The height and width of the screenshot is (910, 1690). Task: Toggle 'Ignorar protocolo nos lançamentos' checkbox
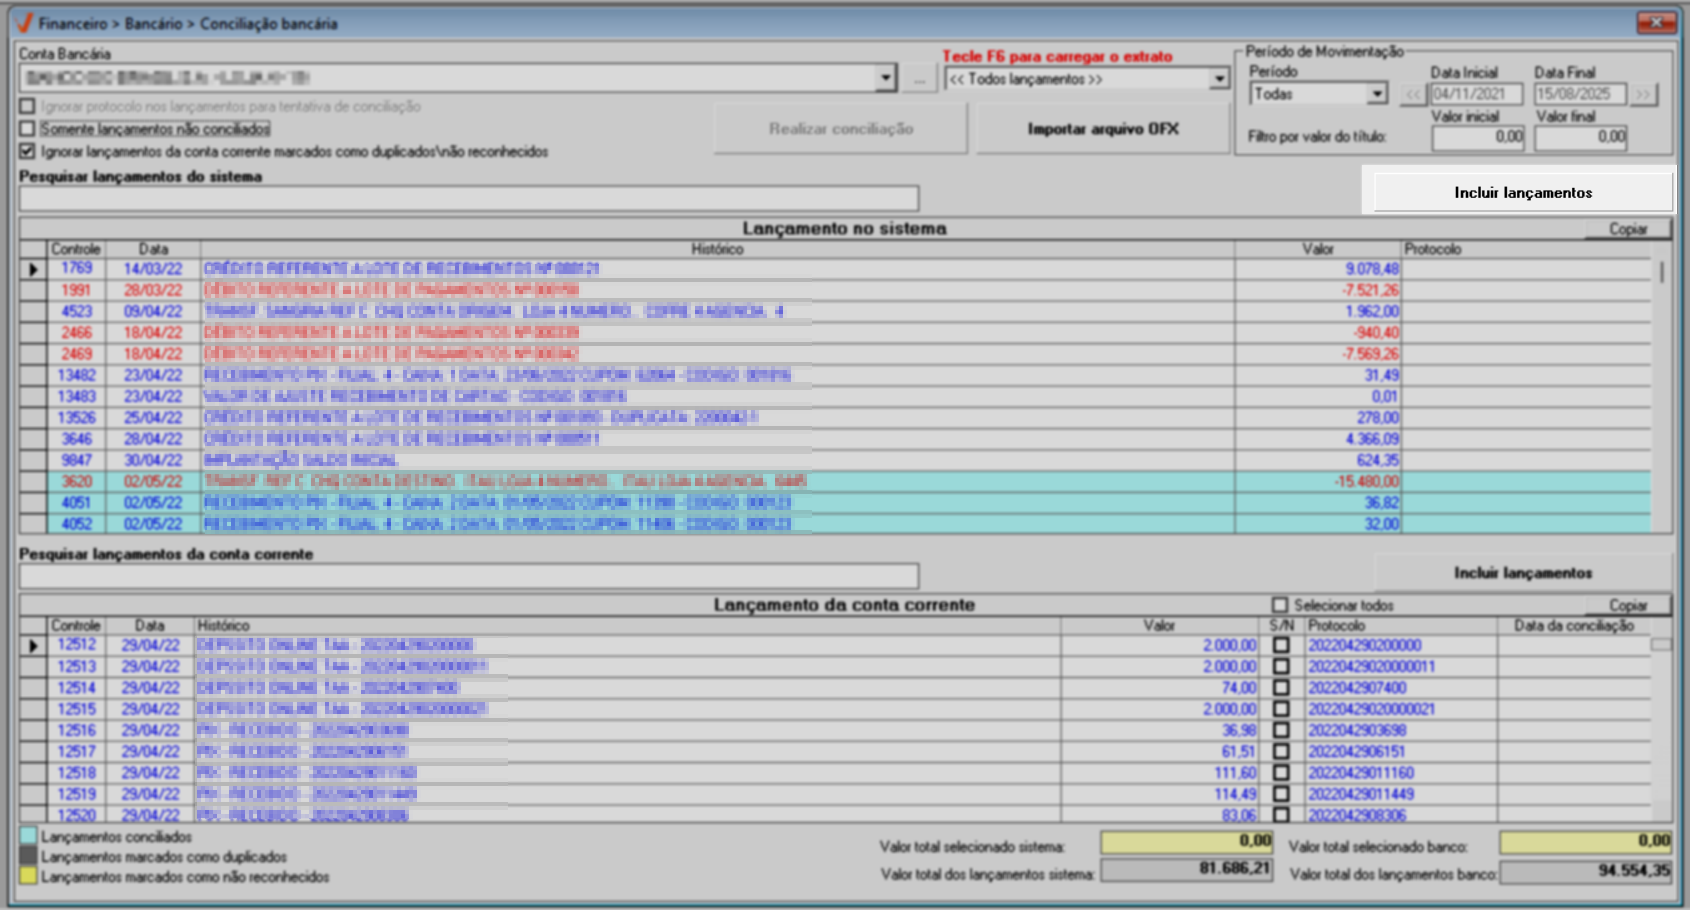pos(28,106)
